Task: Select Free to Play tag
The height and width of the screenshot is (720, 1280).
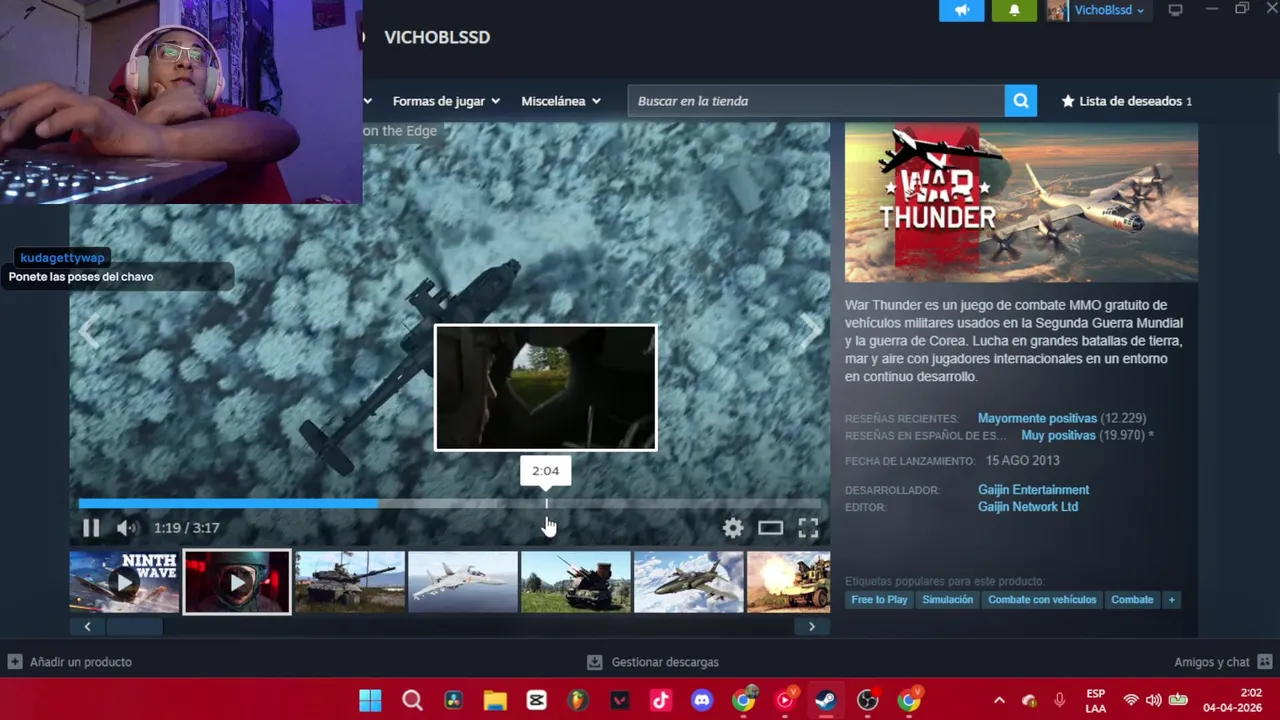Action: pos(880,600)
